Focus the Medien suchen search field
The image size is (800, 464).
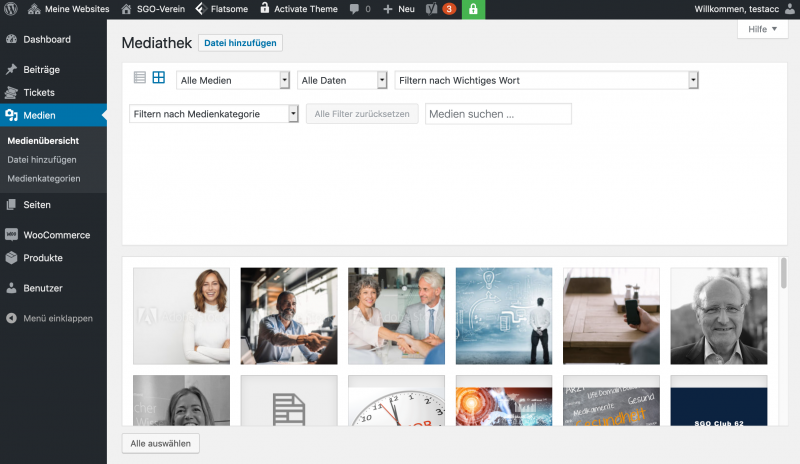point(498,114)
